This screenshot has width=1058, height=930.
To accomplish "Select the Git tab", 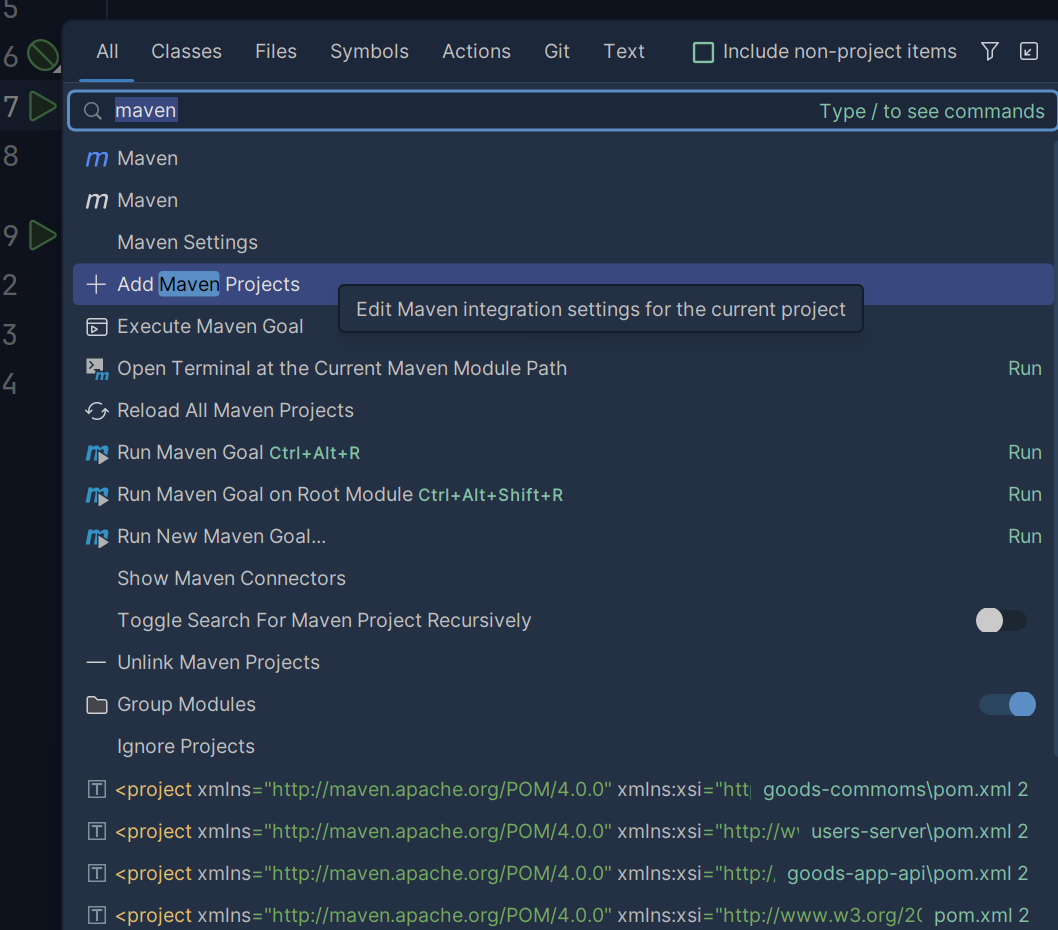I will pyautogui.click(x=557, y=51).
